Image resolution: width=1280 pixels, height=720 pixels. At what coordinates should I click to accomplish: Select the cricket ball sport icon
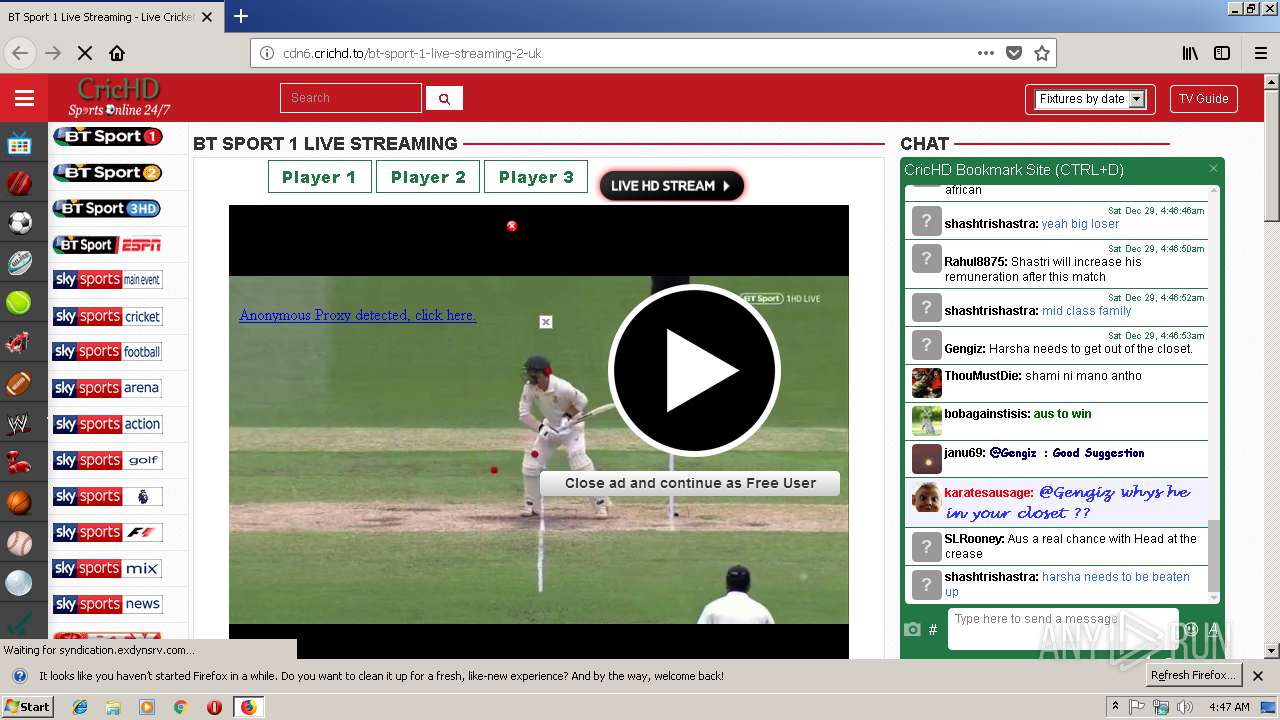[19, 184]
